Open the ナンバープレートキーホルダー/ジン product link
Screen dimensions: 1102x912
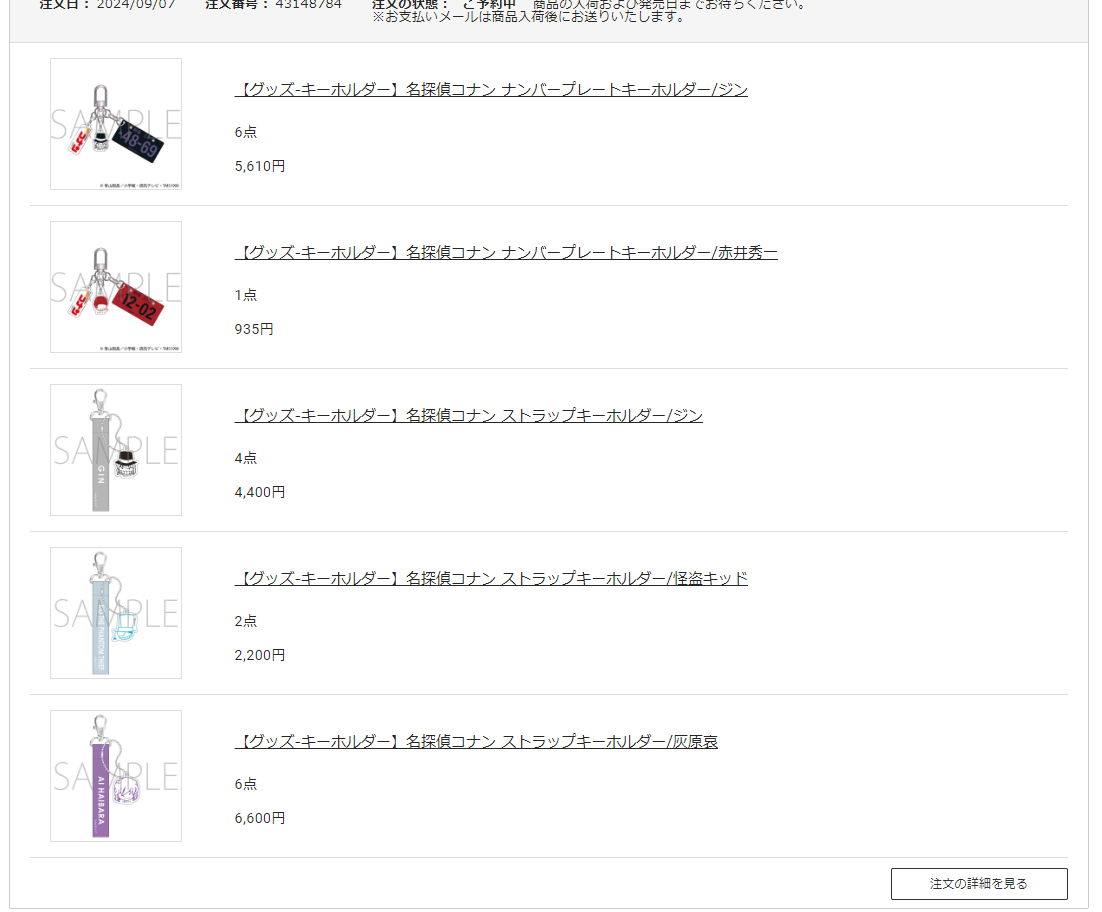491,90
